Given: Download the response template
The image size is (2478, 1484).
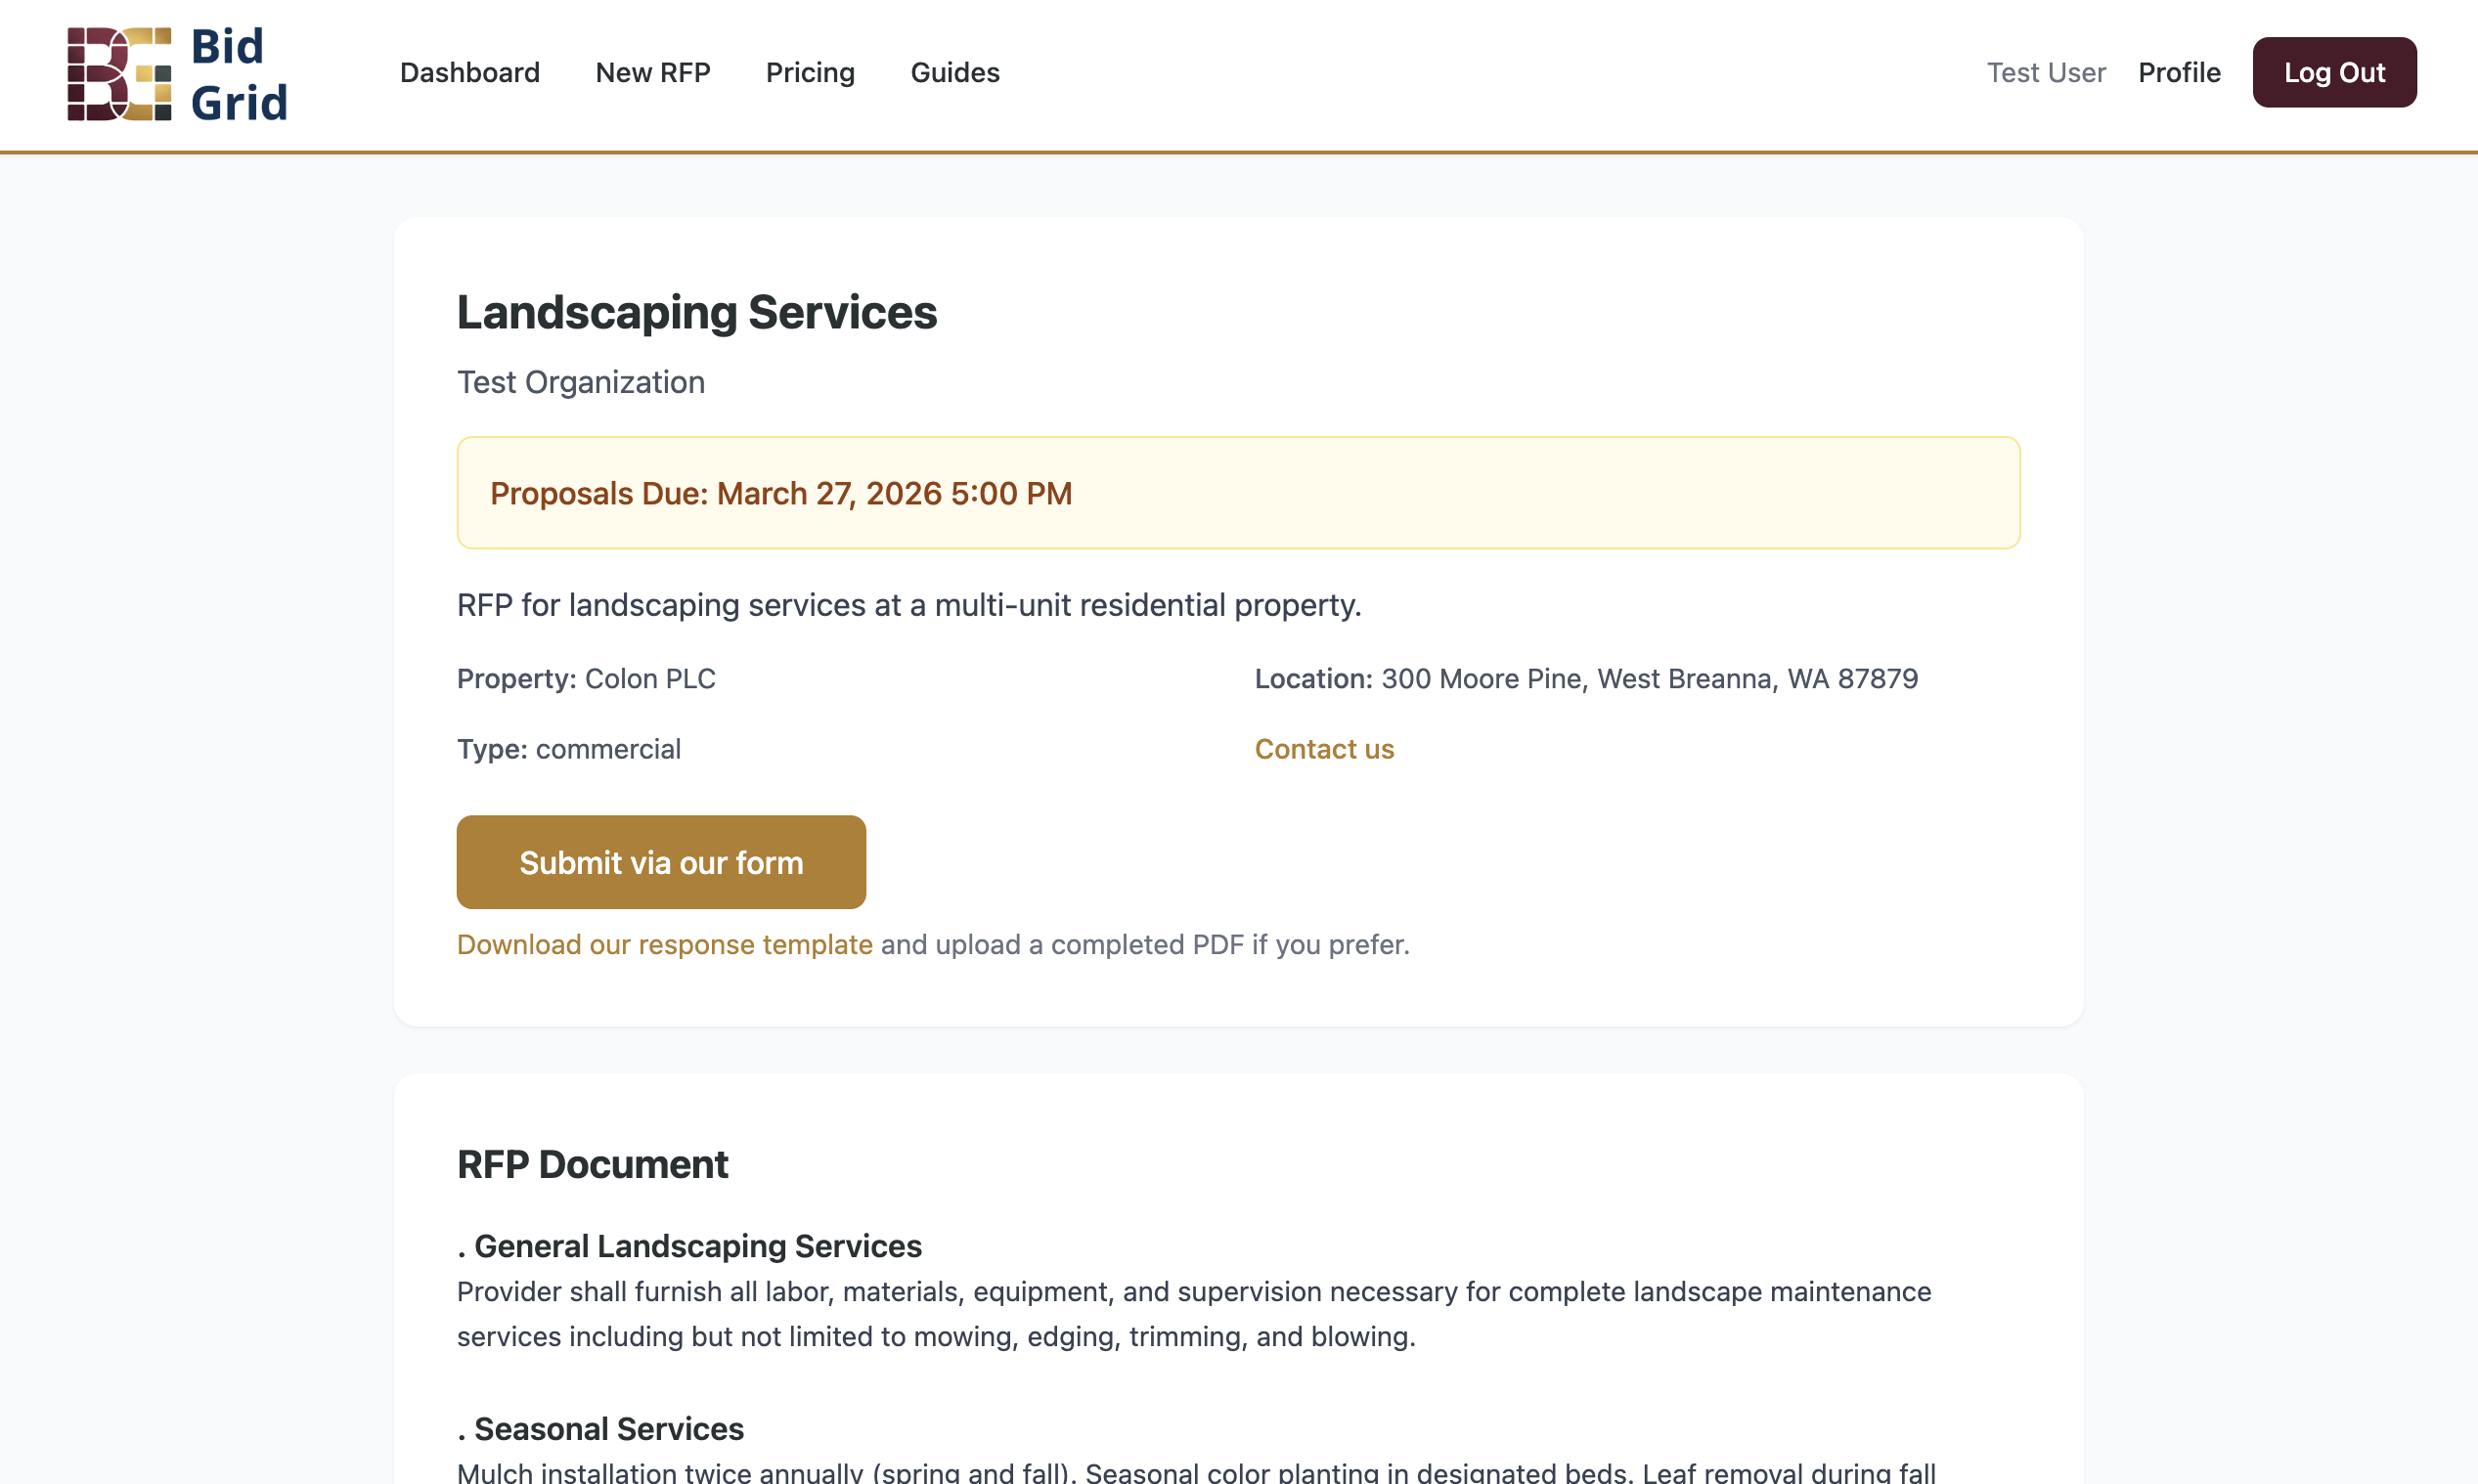Looking at the screenshot, I should (x=664, y=944).
